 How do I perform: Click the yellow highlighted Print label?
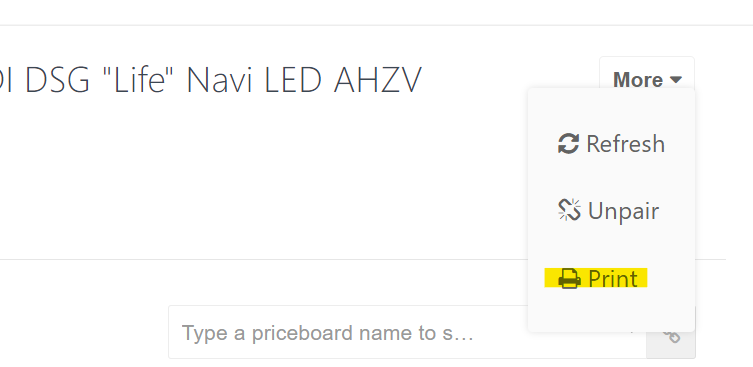[x=613, y=279]
